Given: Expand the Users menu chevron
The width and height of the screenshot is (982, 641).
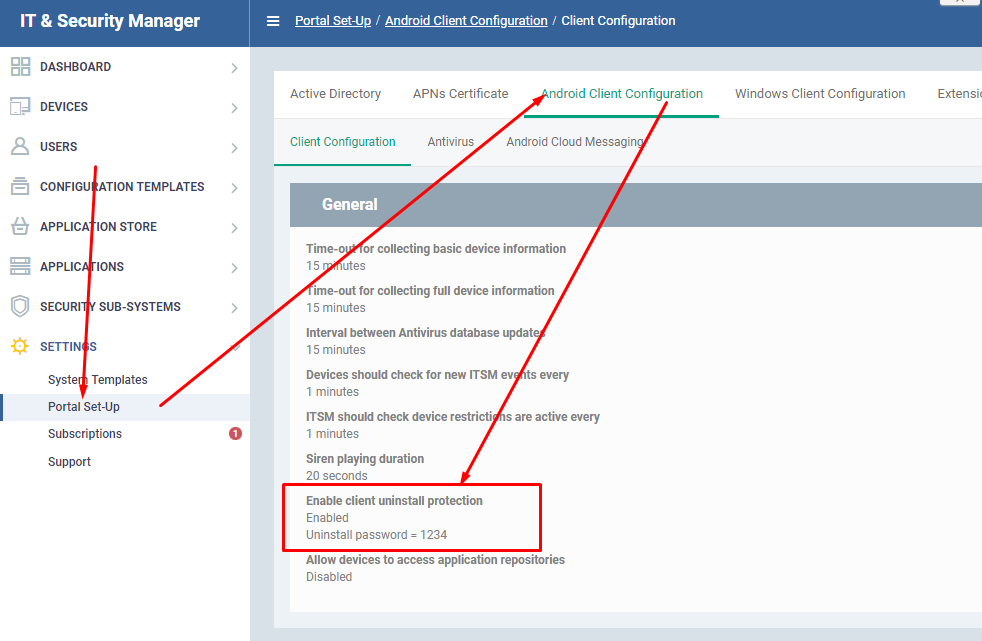Looking at the screenshot, I should point(234,148).
